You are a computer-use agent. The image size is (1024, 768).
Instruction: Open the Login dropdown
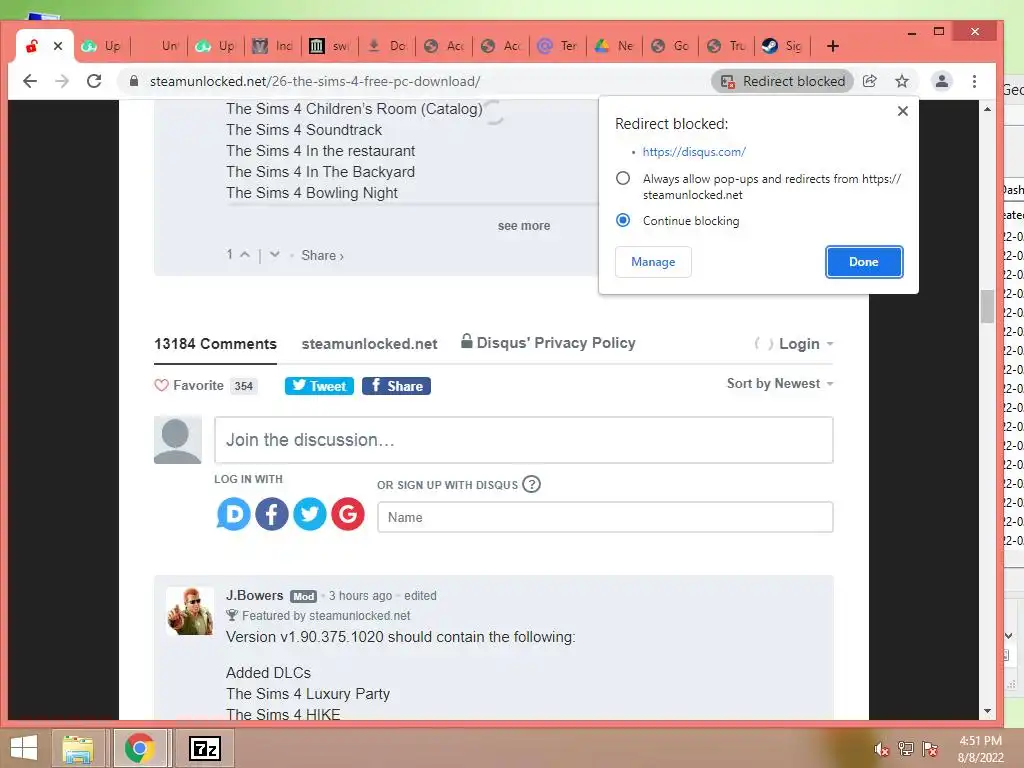[806, 344]
